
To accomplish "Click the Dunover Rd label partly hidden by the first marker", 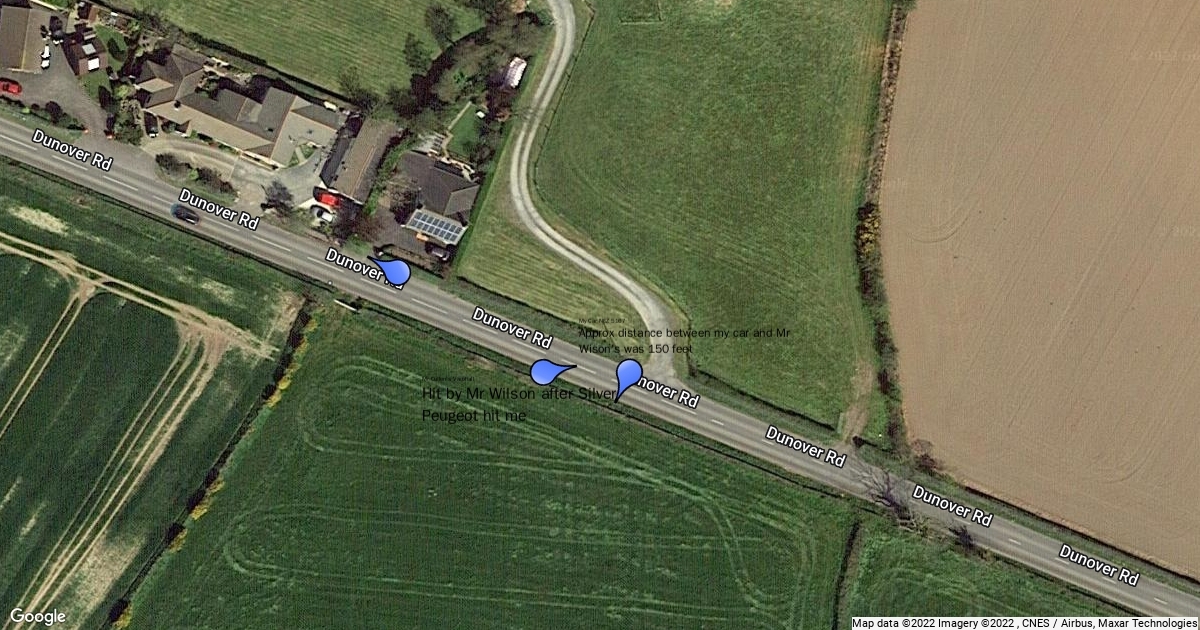I will 366,270.
